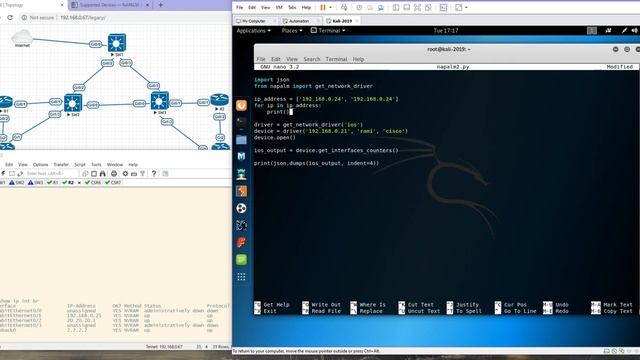The height and width of the screenshot is (360, 640).
Task: Click the SW2 switch node in topology
Action: click(73, 103)
